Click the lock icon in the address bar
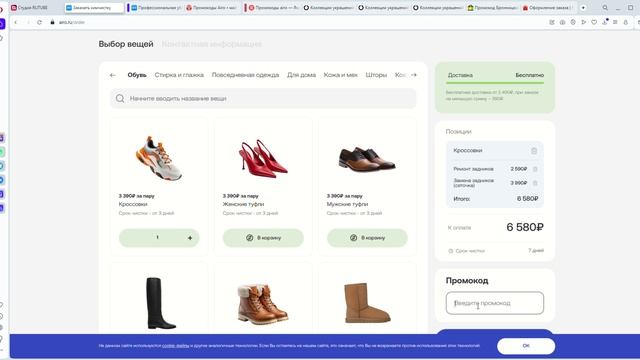The width and height of the screenshot is (640, 360). coord(52,22)
